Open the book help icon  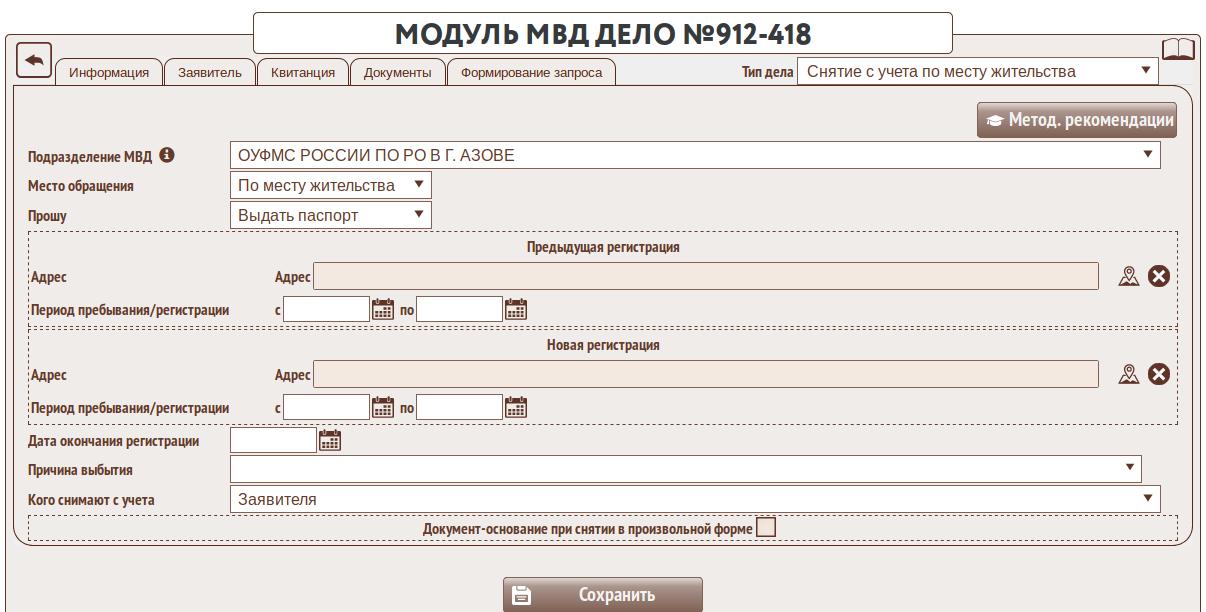coord(1177,50)
